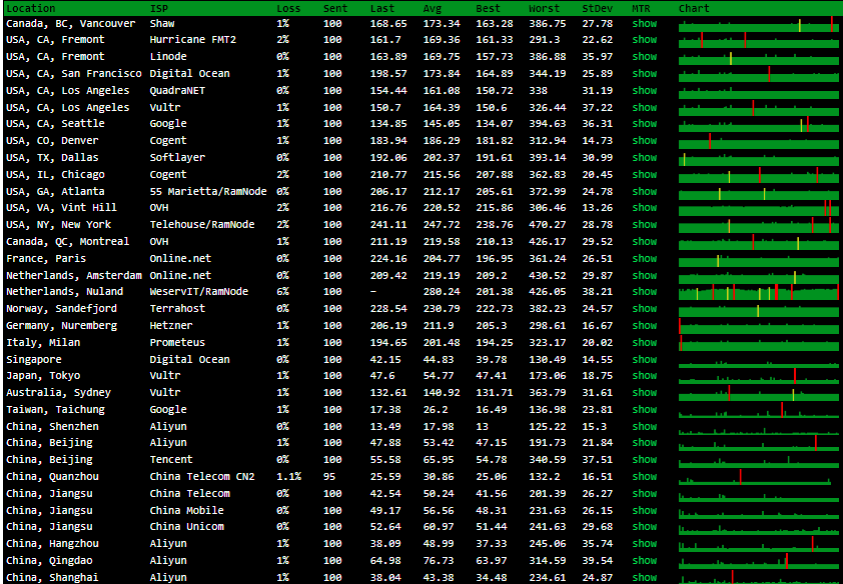The image size is (843, 584).
Task: Show MTR for Norway, Sandefjord Terrahost
Action: click(x=644, y=309)
